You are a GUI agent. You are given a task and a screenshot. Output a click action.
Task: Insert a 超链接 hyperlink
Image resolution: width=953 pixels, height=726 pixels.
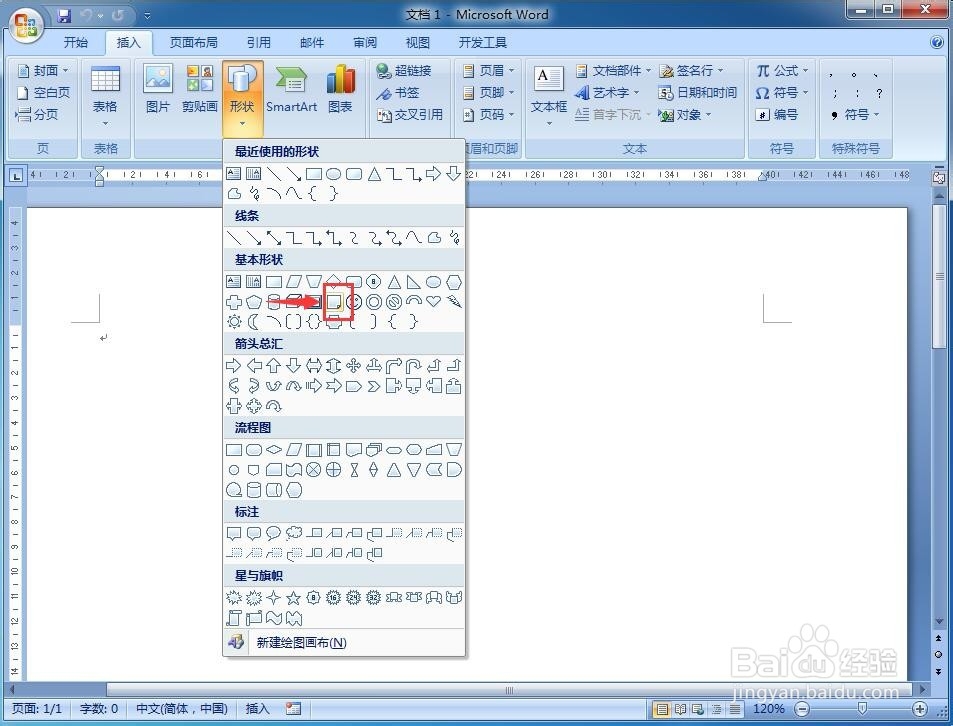coord(404,70)
